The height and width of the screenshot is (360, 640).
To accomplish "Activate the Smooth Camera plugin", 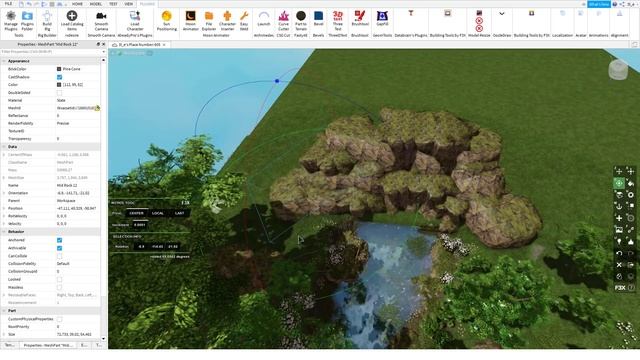I will click(101, 20).
